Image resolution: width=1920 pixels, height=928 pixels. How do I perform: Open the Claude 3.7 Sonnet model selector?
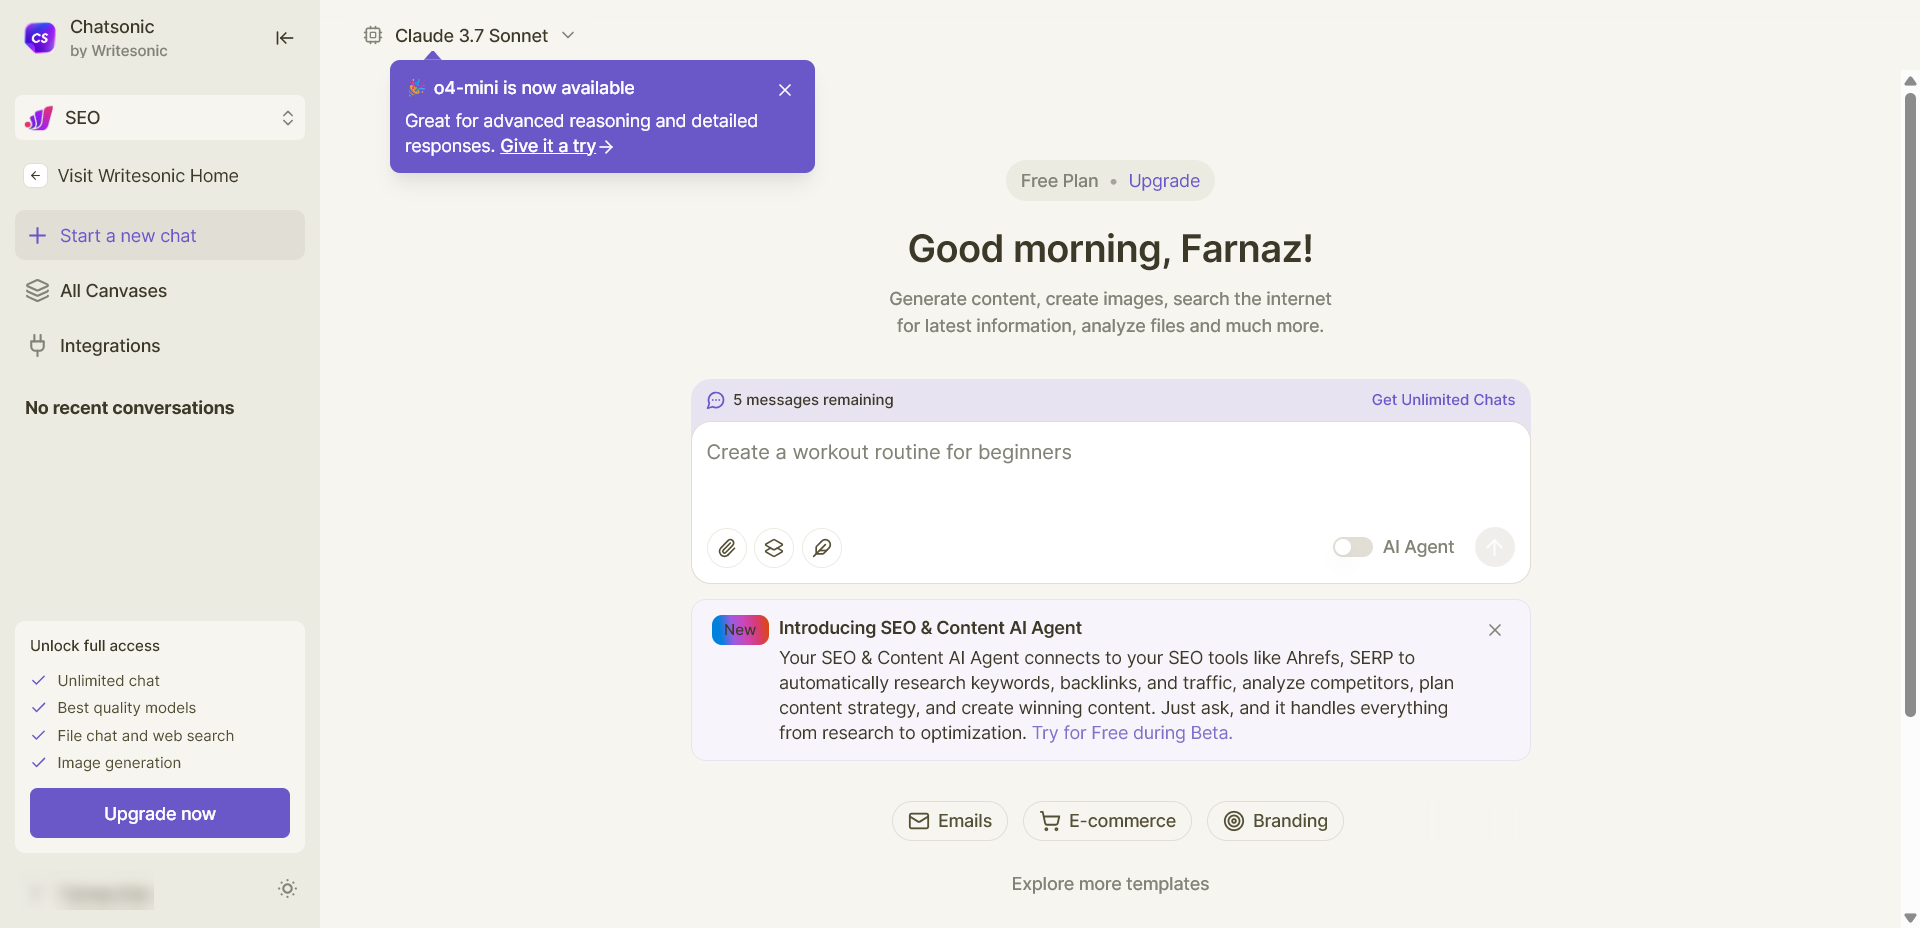(471, 36)
